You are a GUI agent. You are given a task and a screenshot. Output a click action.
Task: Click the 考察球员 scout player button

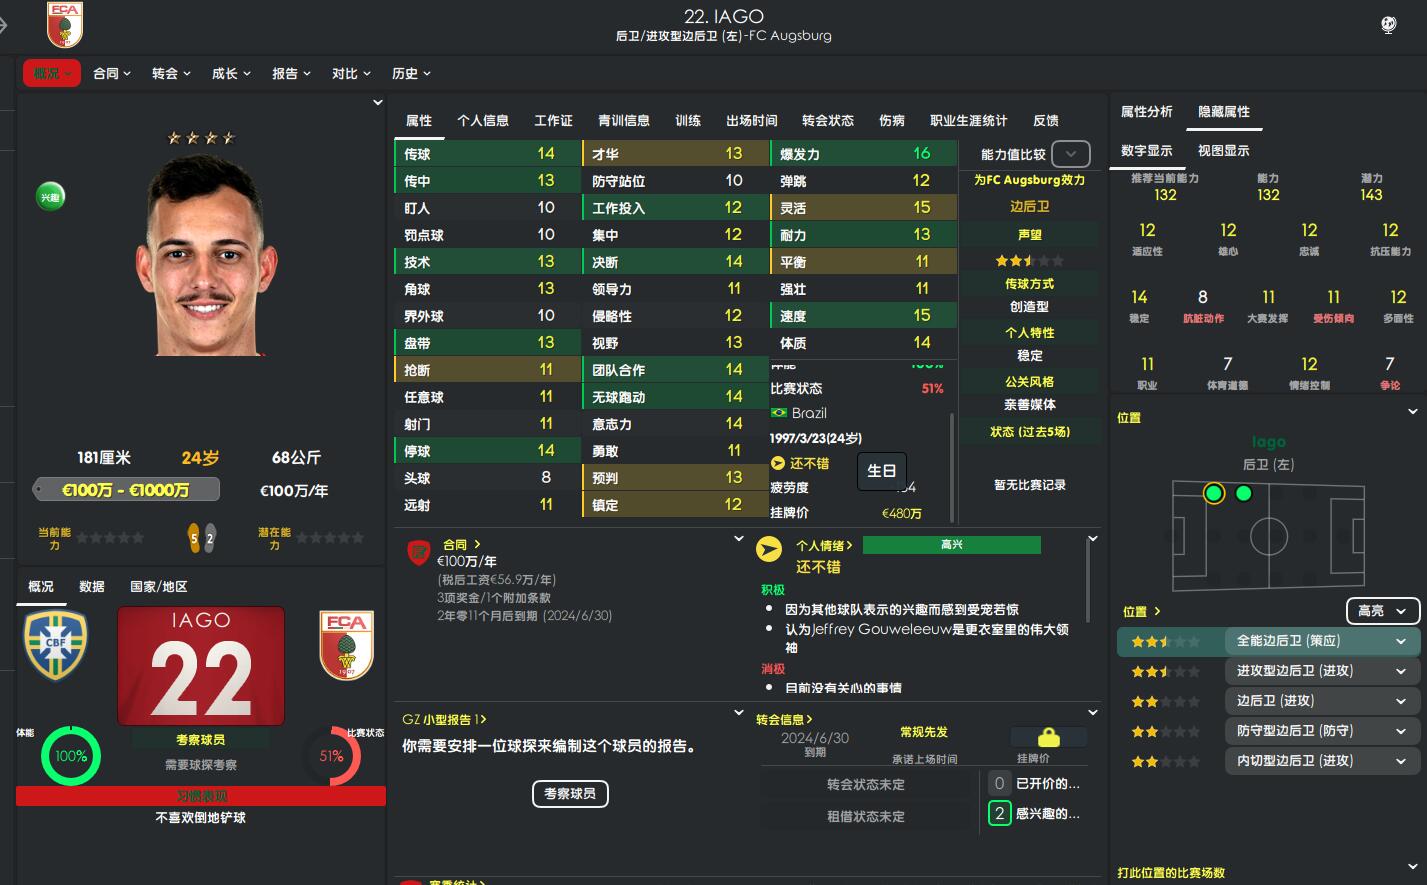point(570,794)
